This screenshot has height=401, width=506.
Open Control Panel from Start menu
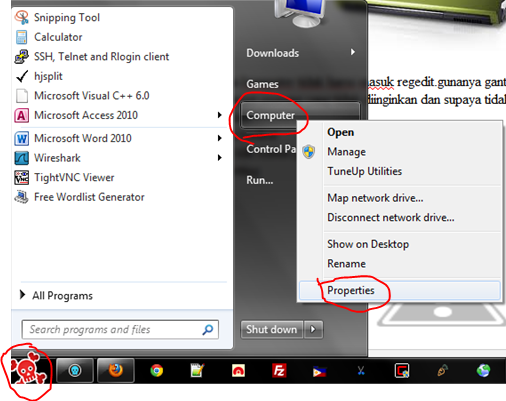click(x=271, y=149)
